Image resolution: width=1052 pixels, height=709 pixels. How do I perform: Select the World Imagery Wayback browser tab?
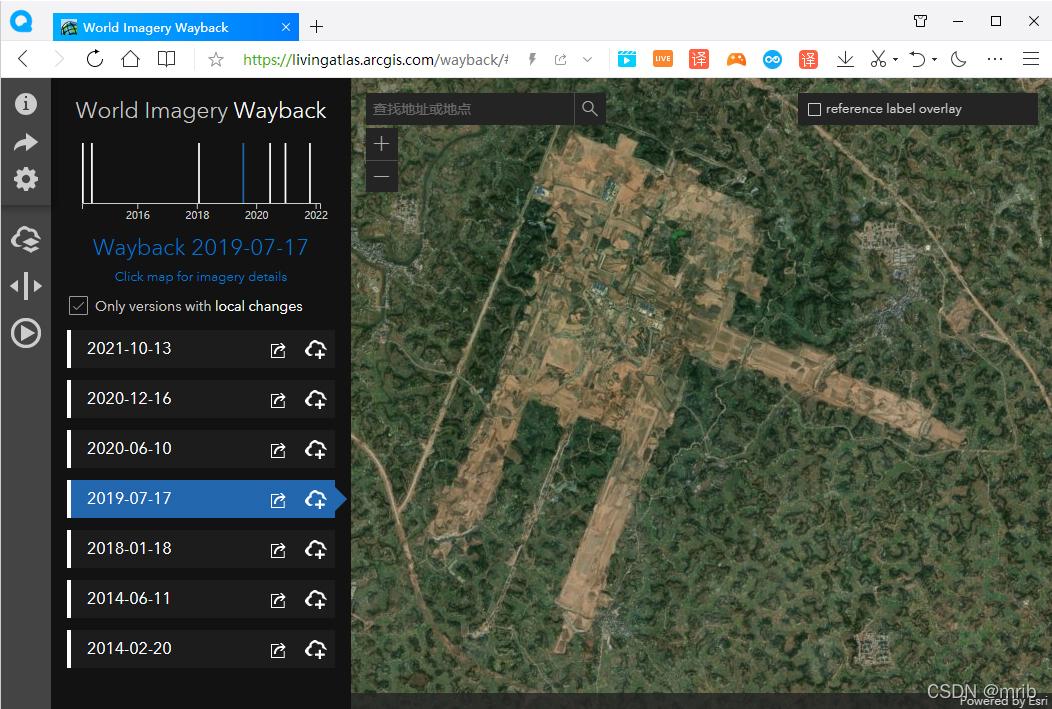click(x=176, y=27)
